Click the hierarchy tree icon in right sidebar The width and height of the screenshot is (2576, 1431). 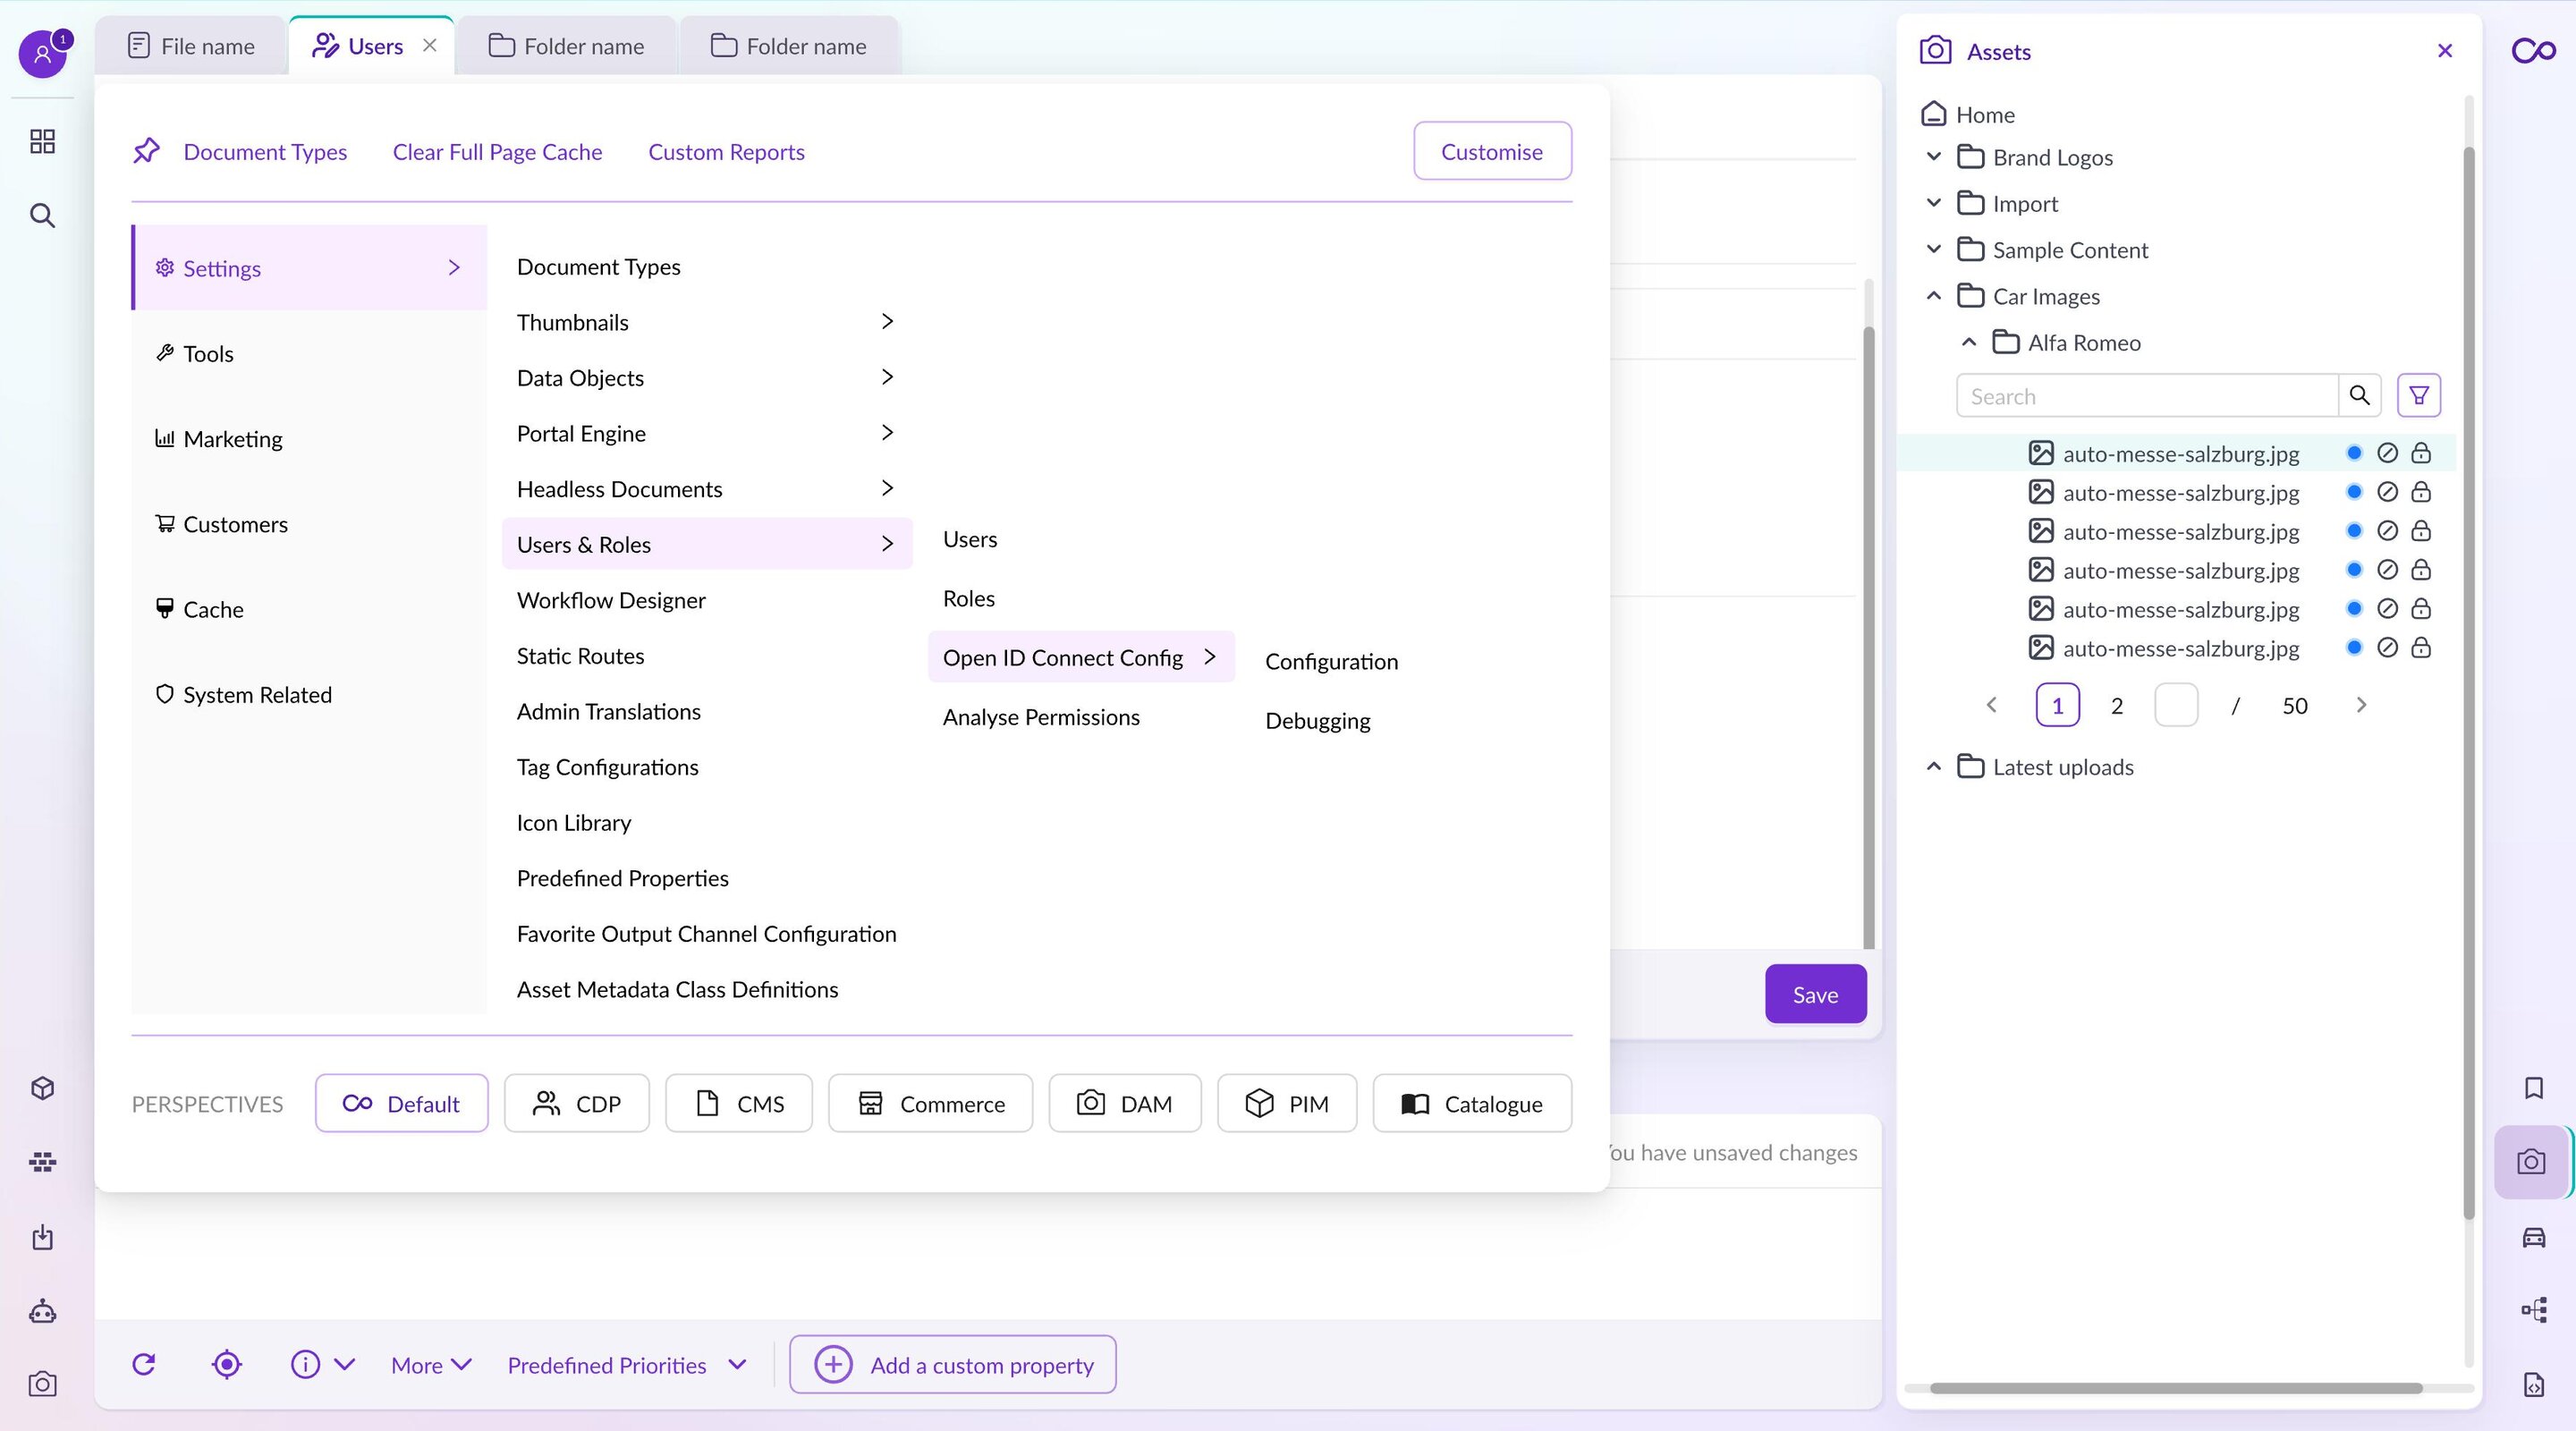click(2533, 1310)
